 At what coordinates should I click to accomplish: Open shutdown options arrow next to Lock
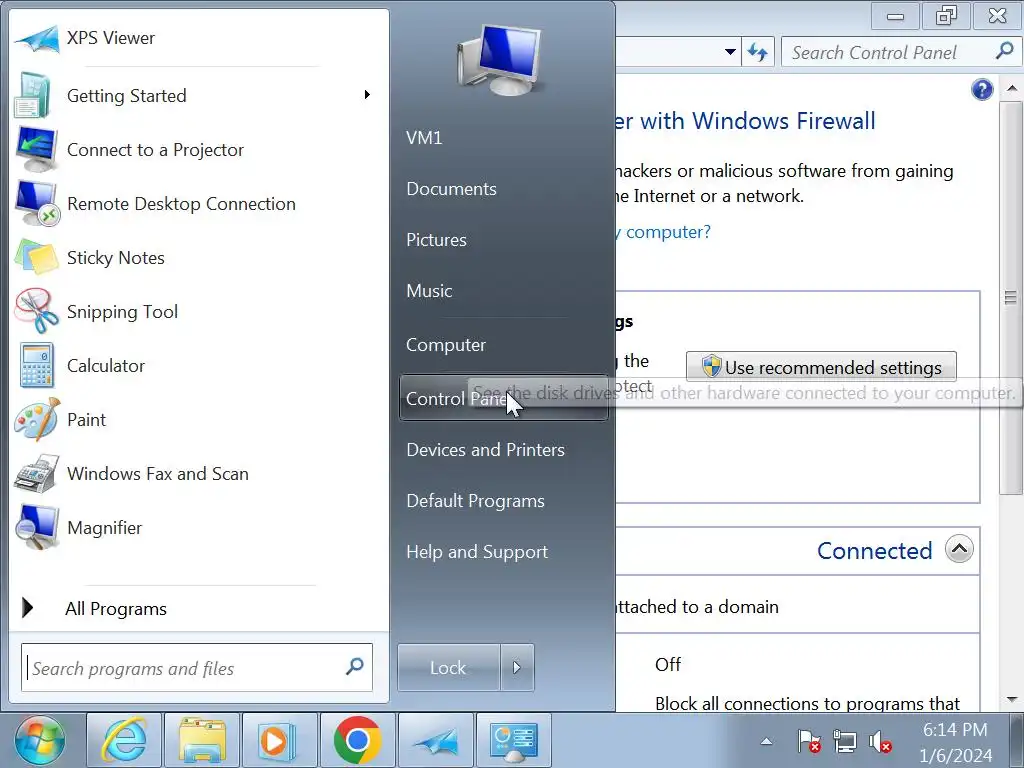click(517, 667)
